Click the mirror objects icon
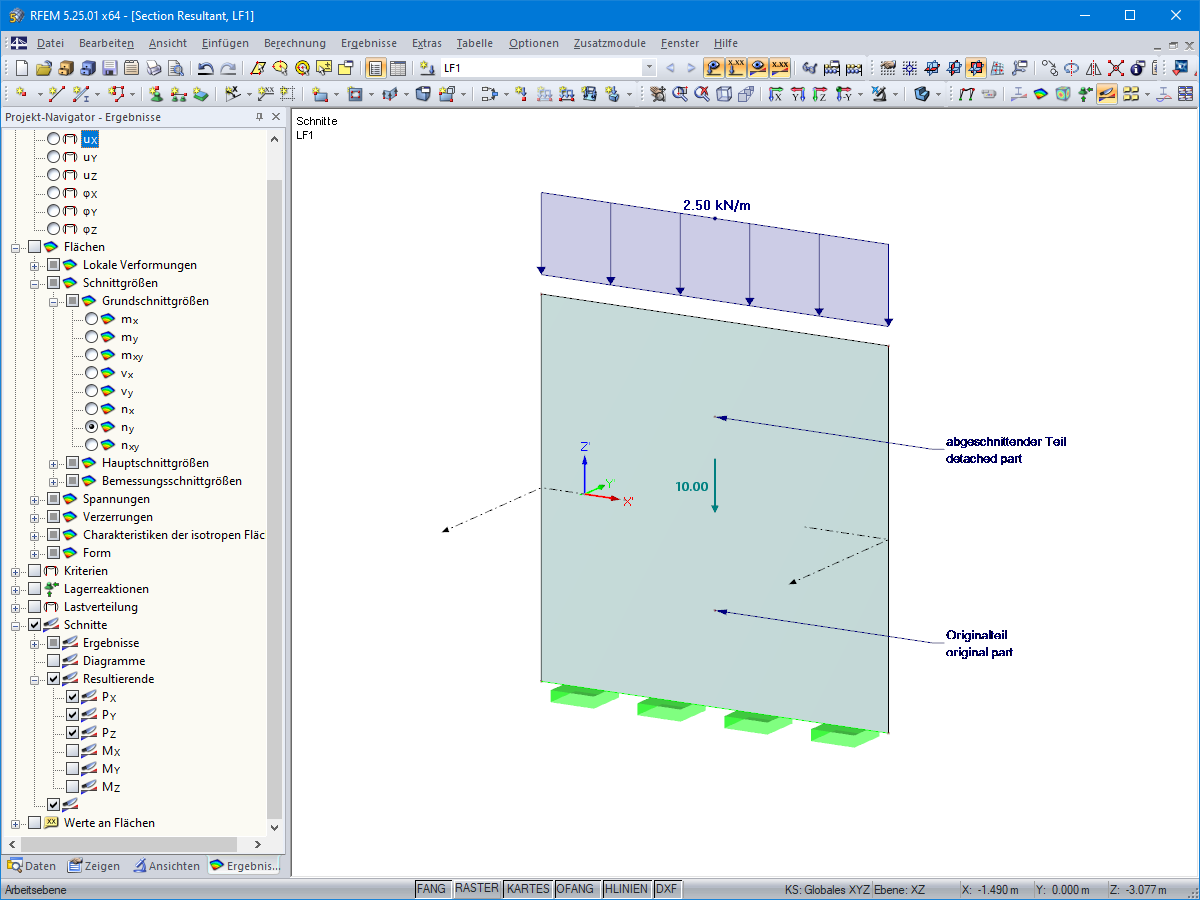The width and height of the screenshot is (1200, 900). point(1093,68)
